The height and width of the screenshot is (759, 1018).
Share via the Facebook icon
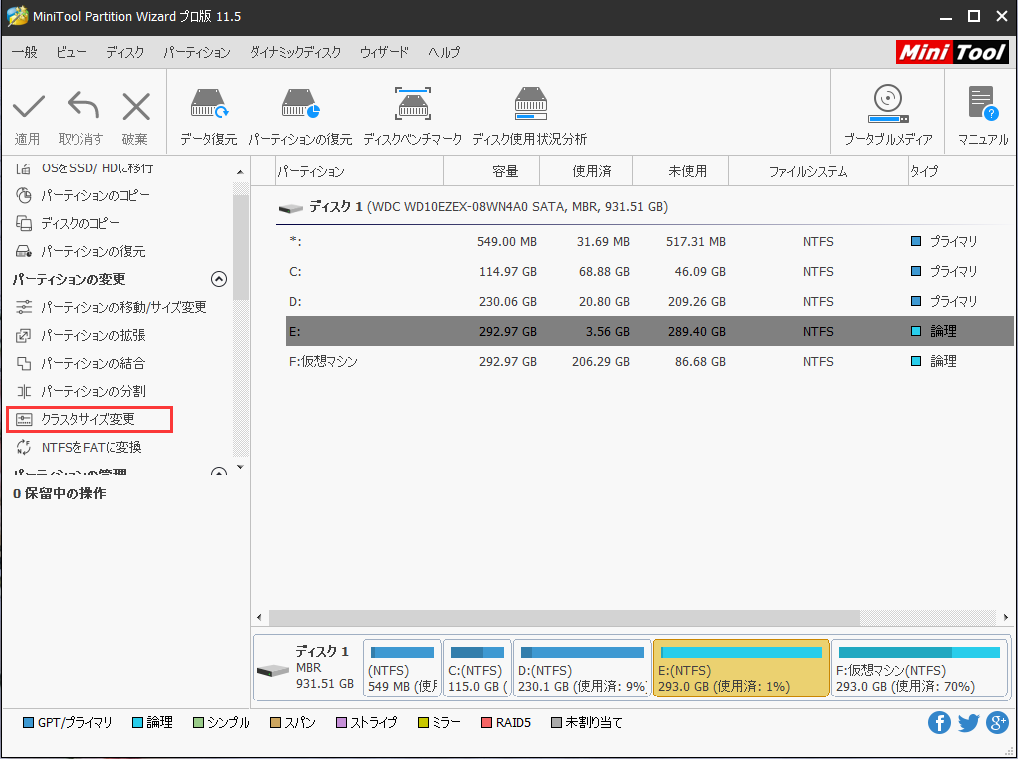(x=939, y=723)
